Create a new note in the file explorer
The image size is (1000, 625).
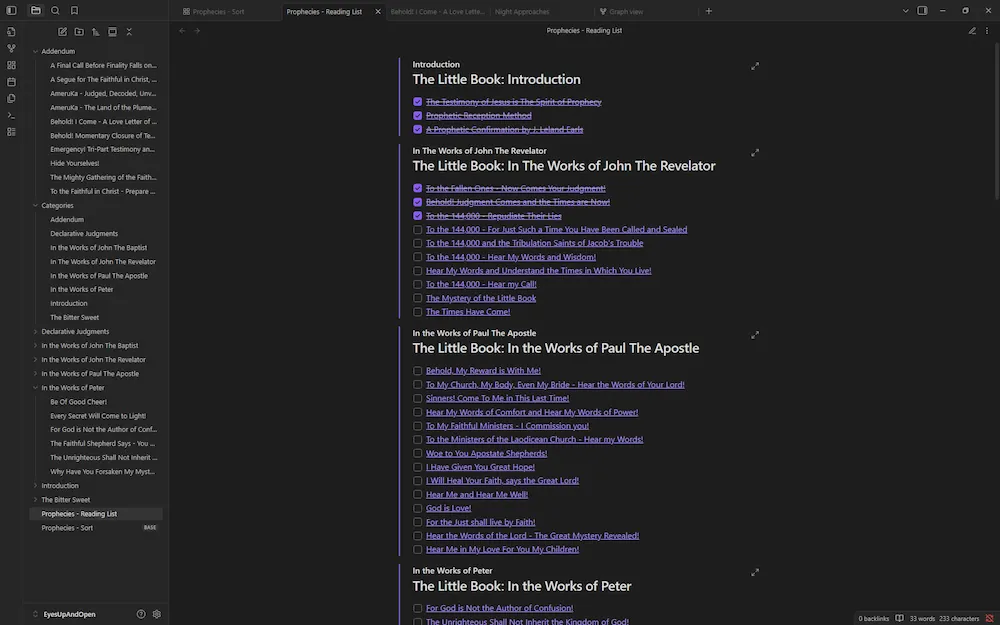62,31
